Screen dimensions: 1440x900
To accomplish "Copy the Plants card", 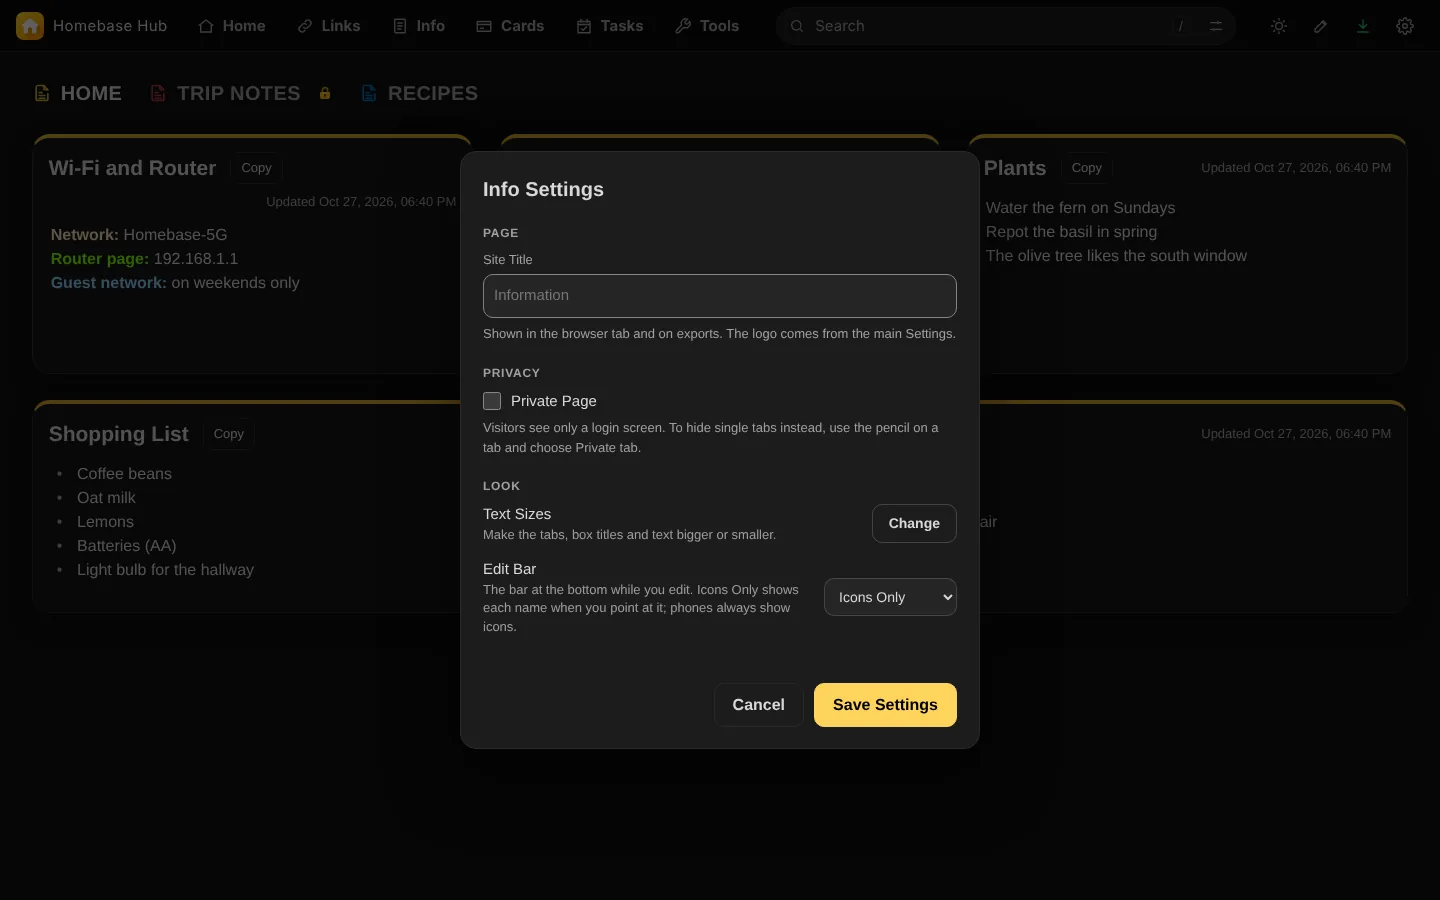I will pos(1086,168).
